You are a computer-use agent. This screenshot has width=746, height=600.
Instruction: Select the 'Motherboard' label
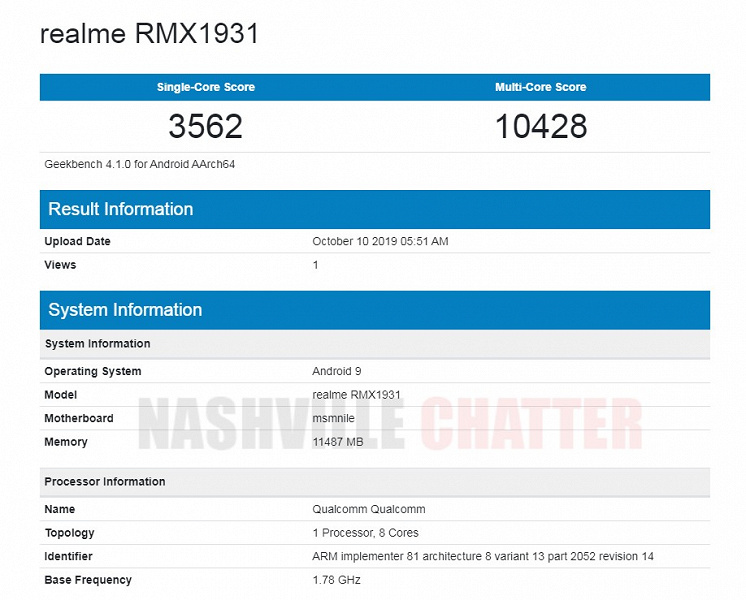(79, 418)
